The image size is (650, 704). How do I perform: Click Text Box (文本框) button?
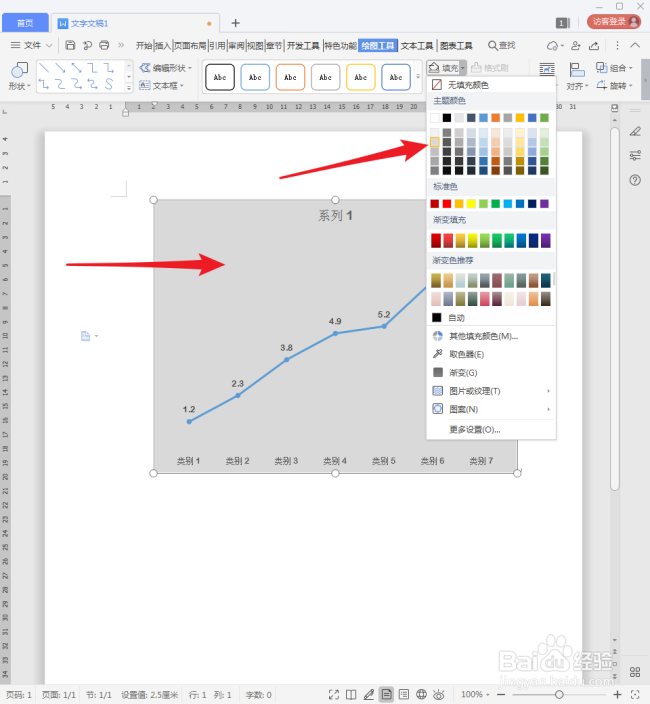[x=161, y=85]
